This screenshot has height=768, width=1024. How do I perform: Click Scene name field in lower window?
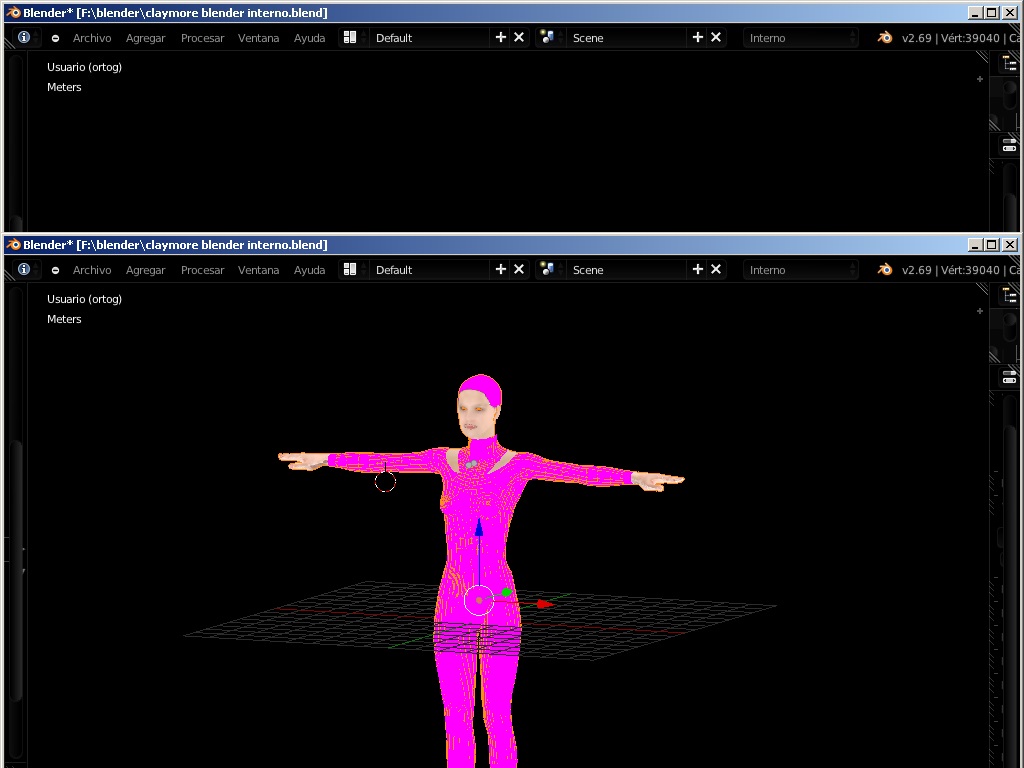(x=626, y=270)
